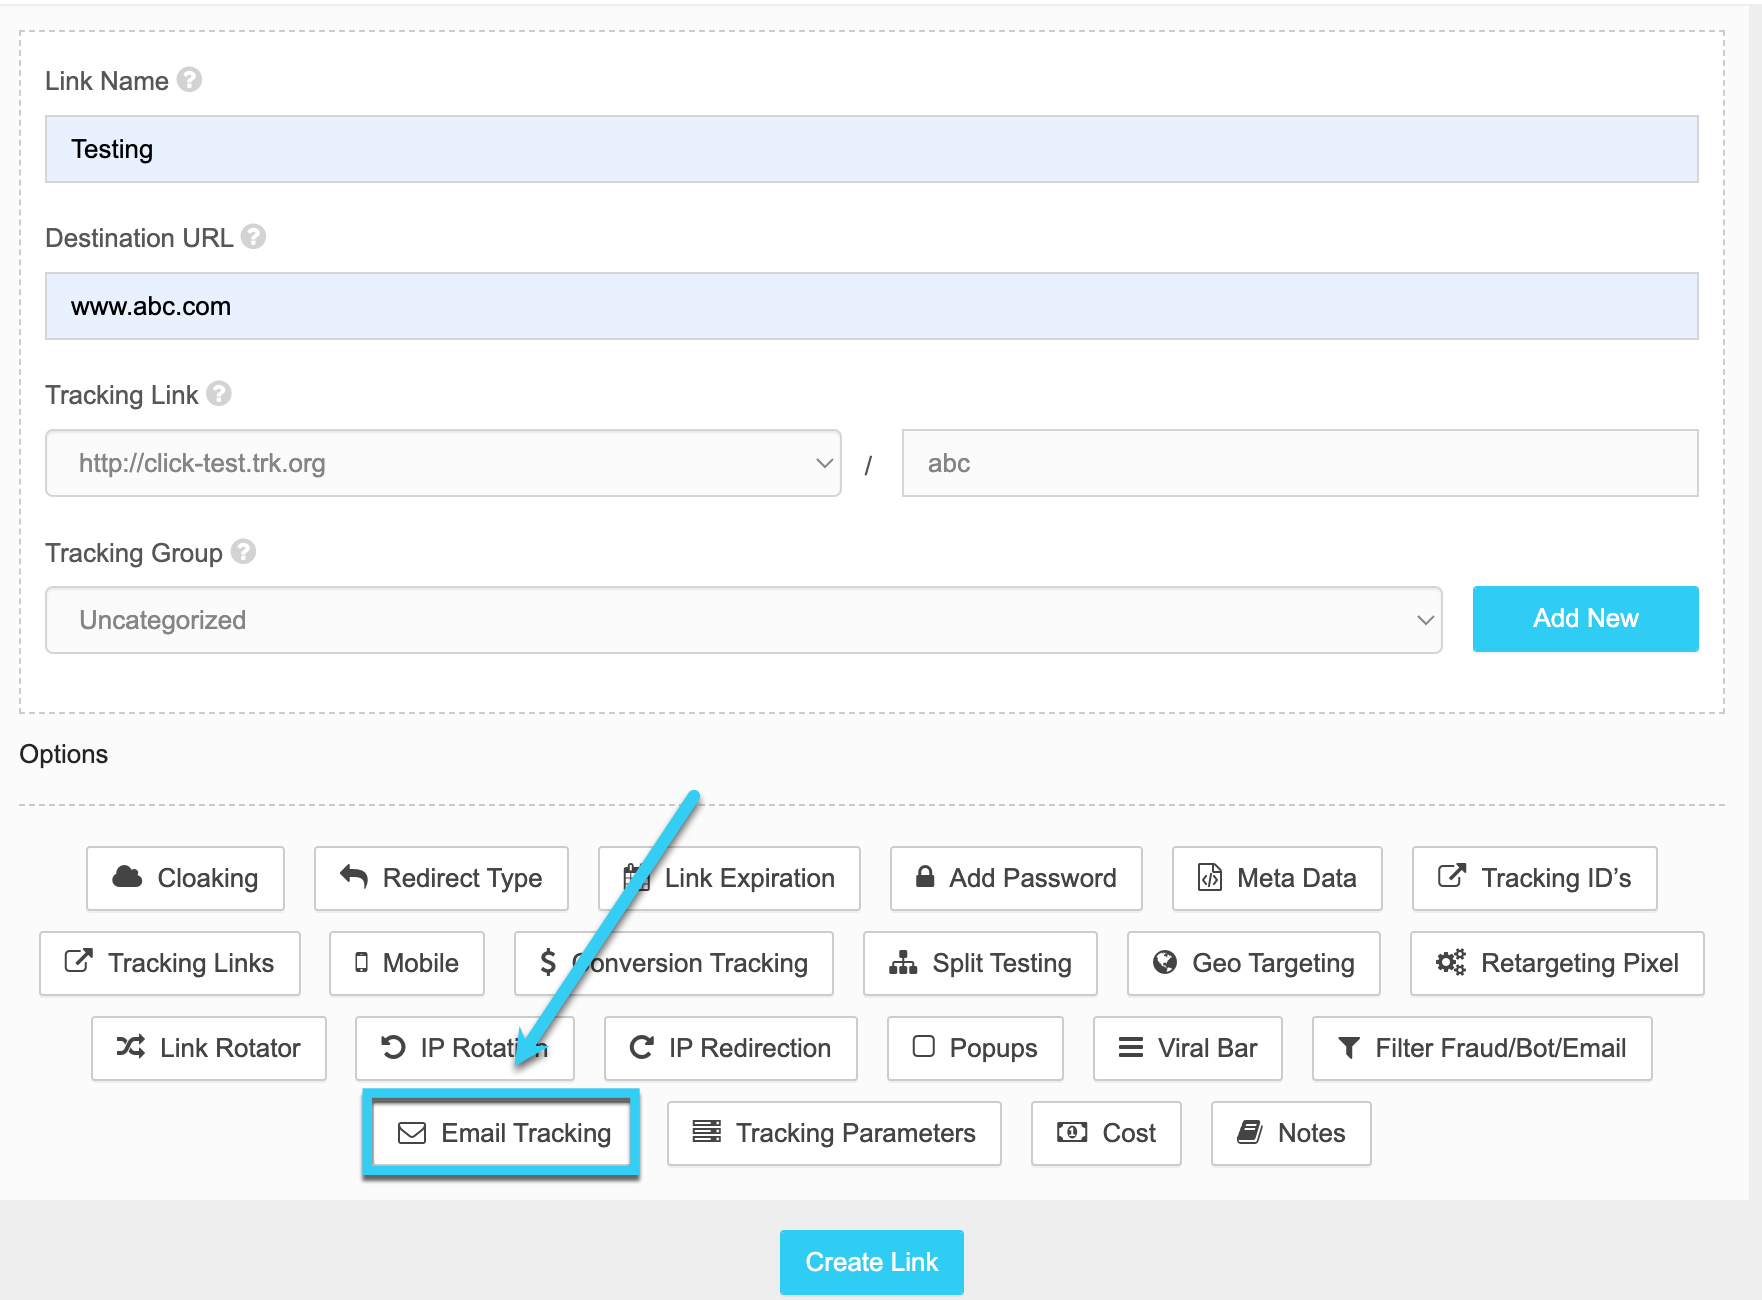Open the Add Password option
This screenshot has height=1300, width=1762.
click(1015, 878)
